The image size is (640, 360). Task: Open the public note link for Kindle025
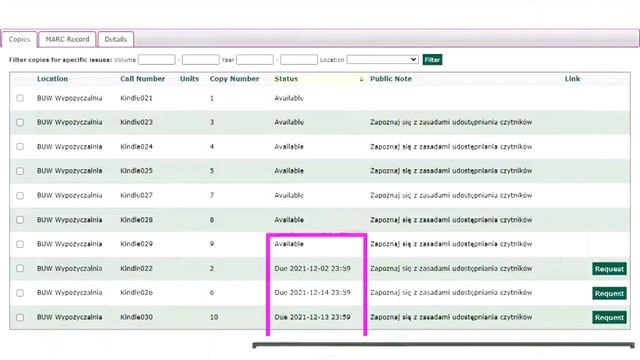[451, 171]
